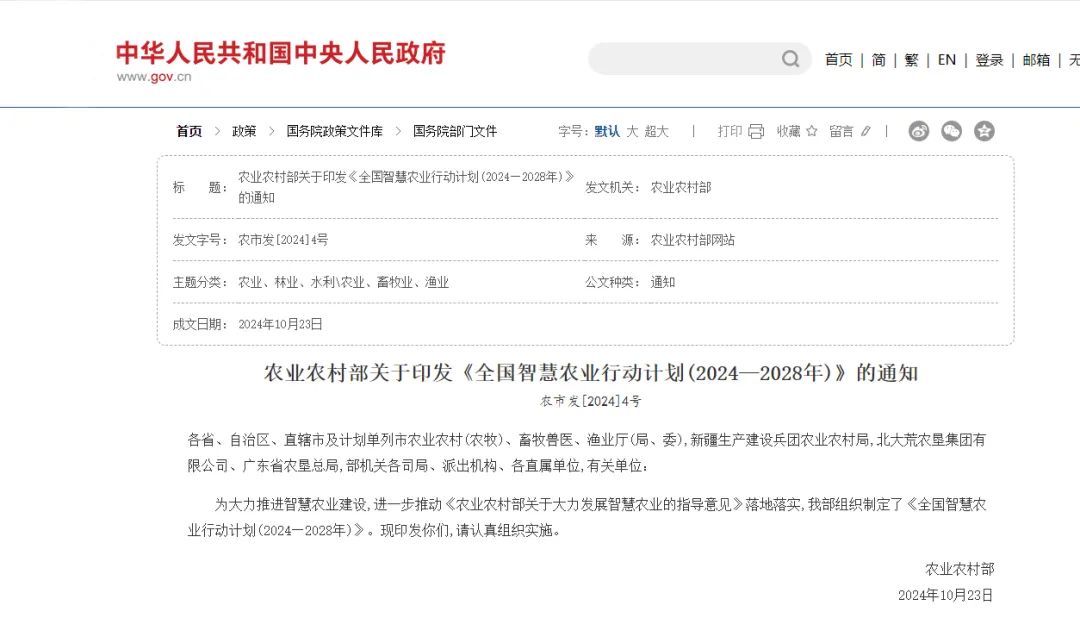This screenshot has width=1080, height=618.
Task: Switch to simplified Chinese 简
Action: click(878, 60)
